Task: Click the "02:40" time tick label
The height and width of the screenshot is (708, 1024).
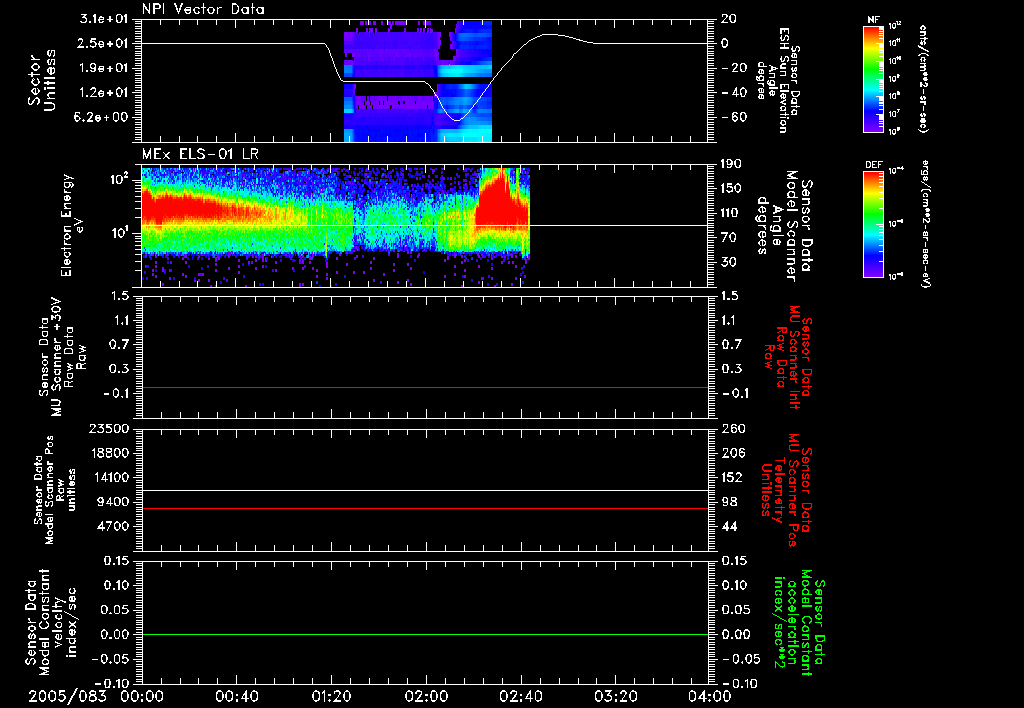Action: click(x=520, y=697)
